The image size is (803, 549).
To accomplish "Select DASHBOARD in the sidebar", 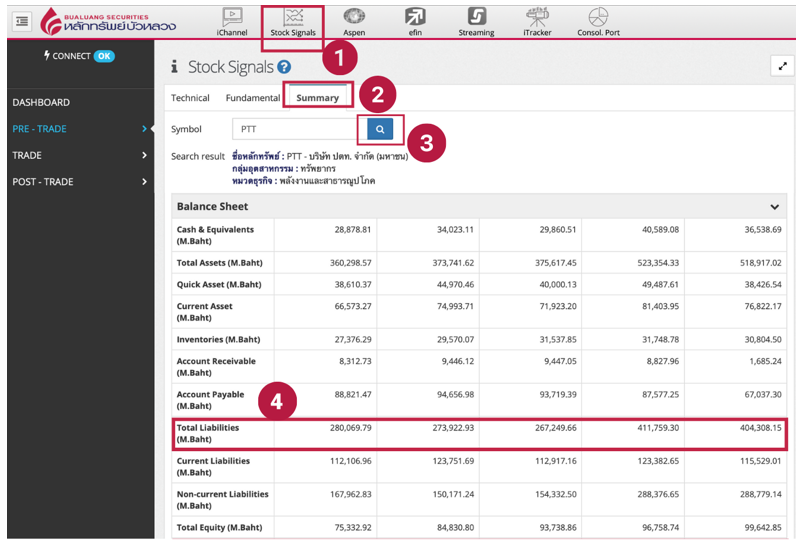I will click(x=41, y=102).
